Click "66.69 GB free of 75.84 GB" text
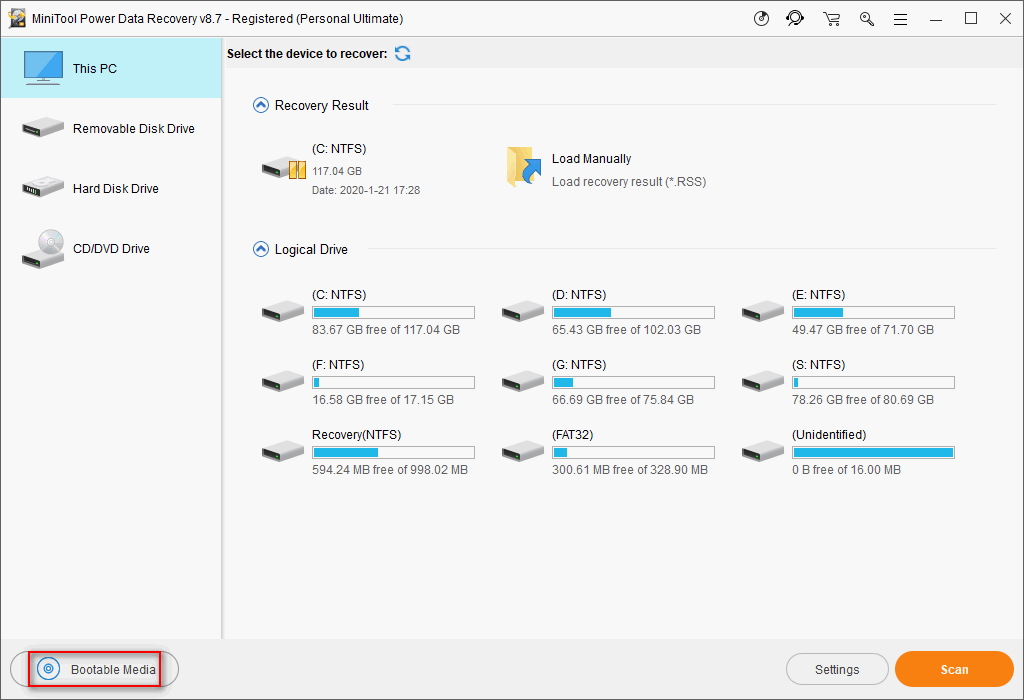1024x700 pixels. [623, 400]
